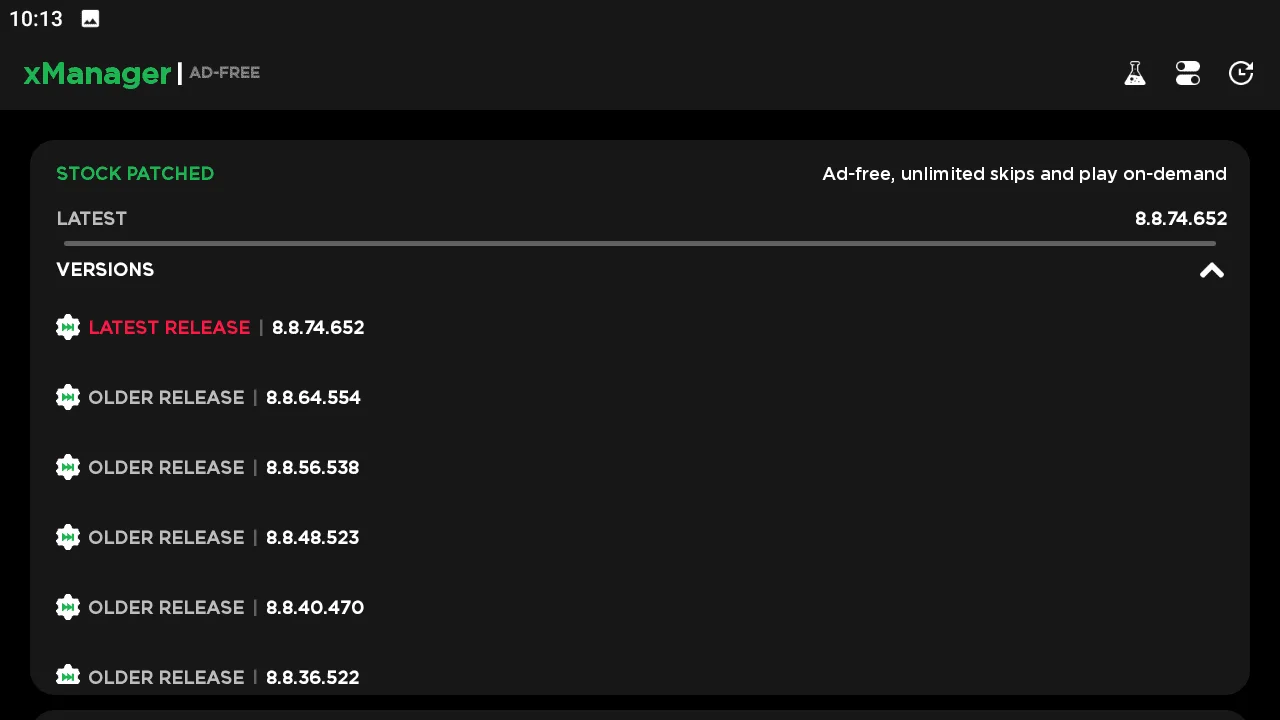Open the settings toggles icon

coord(1188,73)
